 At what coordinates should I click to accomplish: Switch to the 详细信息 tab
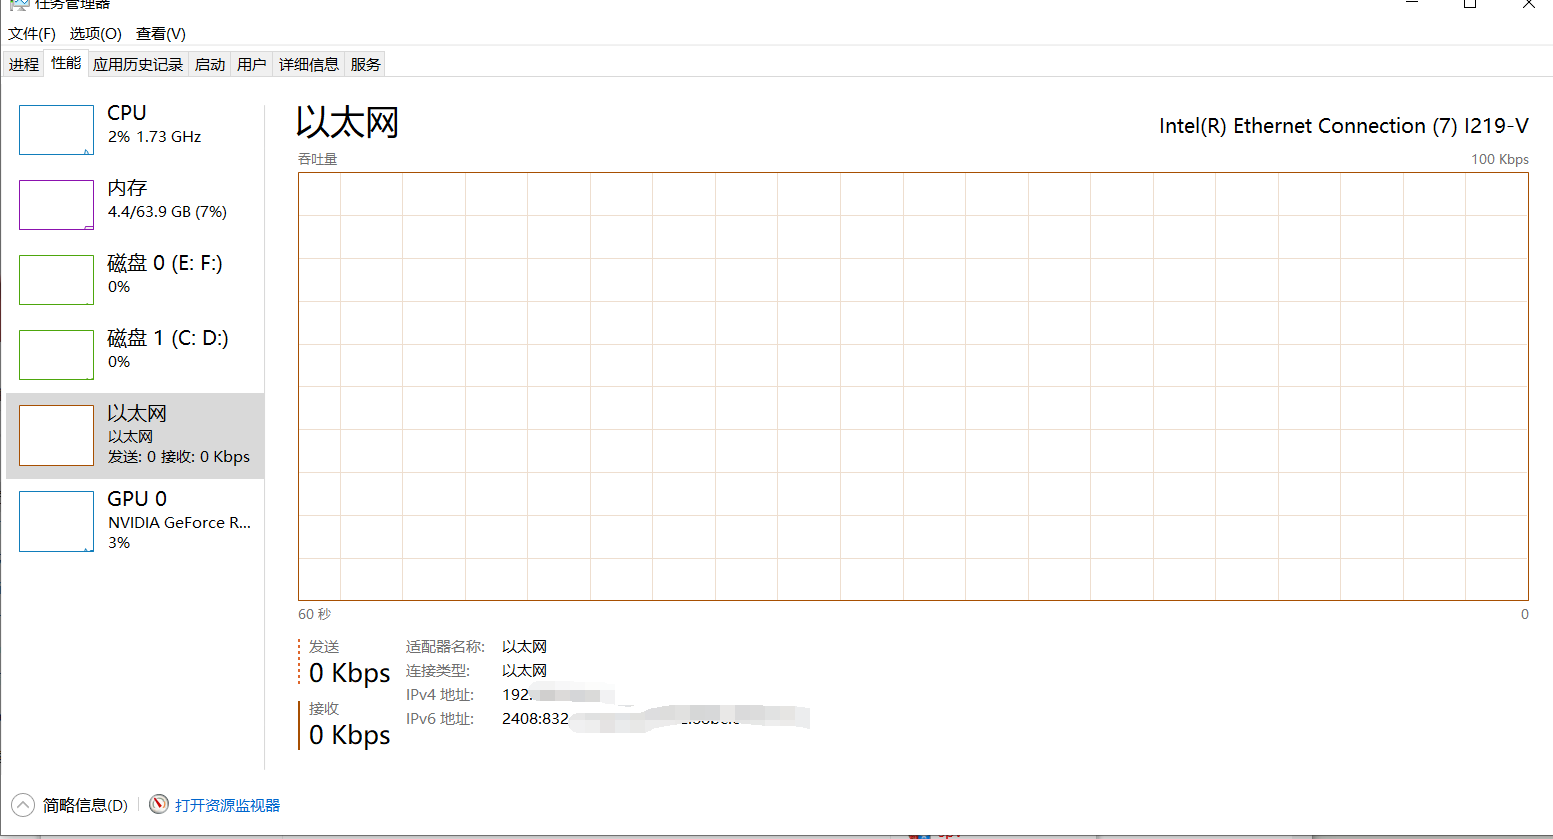[308, 65]
